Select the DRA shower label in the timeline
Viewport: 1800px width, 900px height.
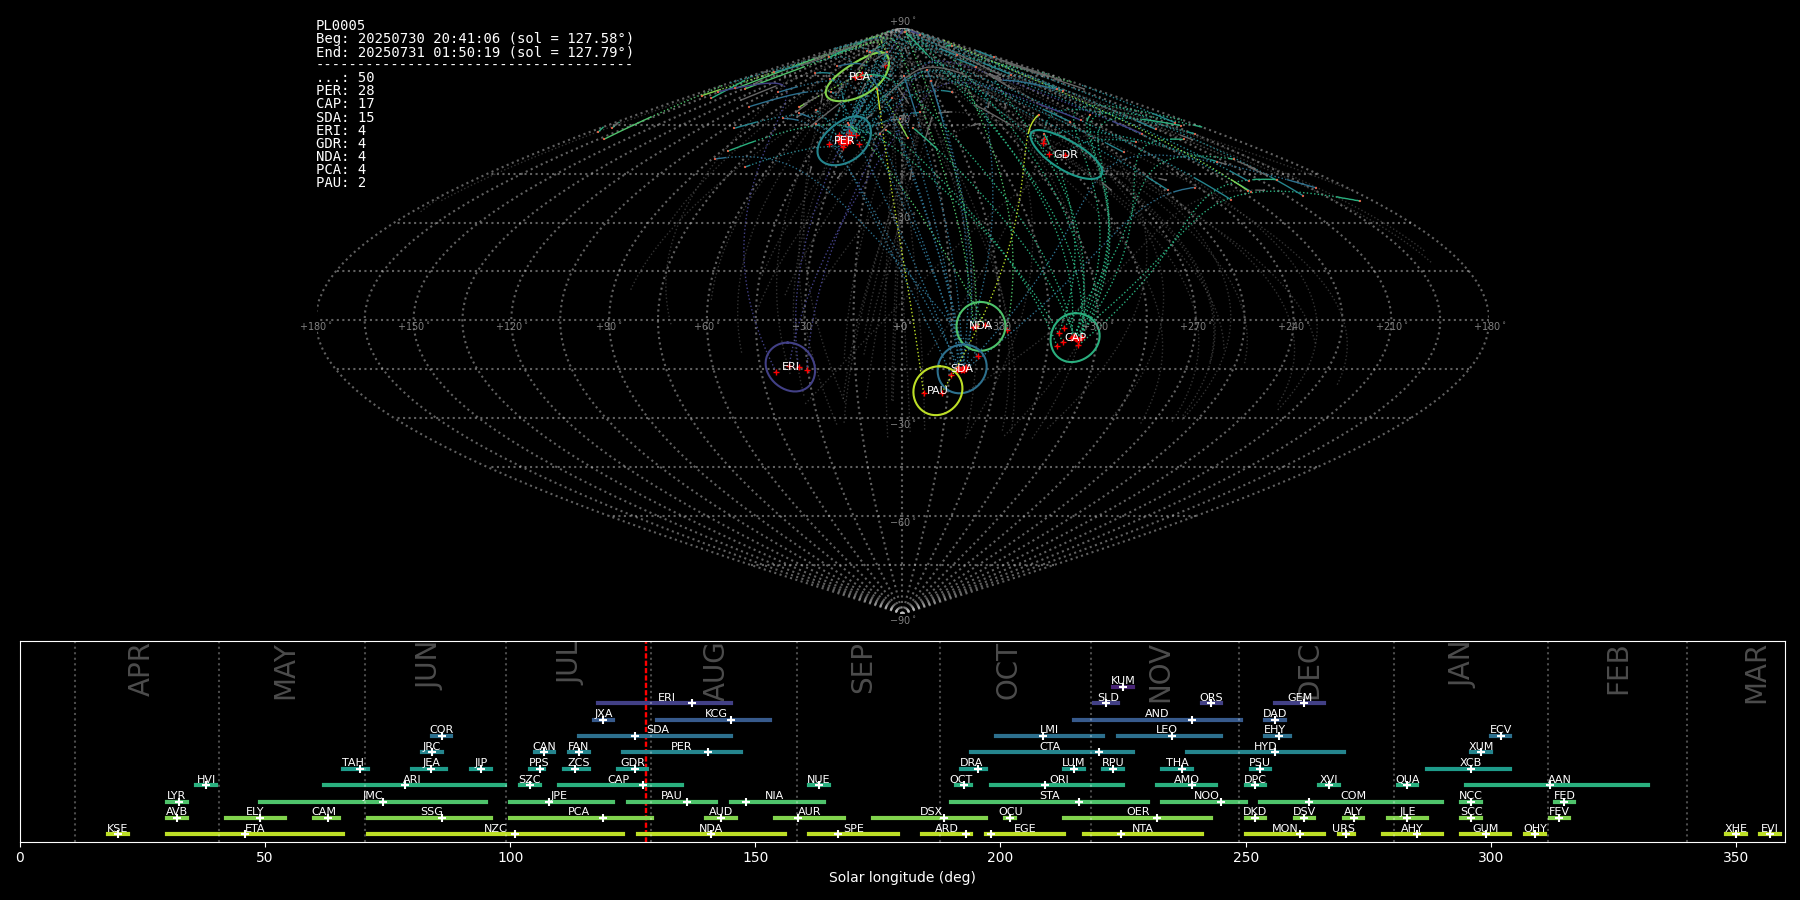pyautogui.click(x=971, y=763)
